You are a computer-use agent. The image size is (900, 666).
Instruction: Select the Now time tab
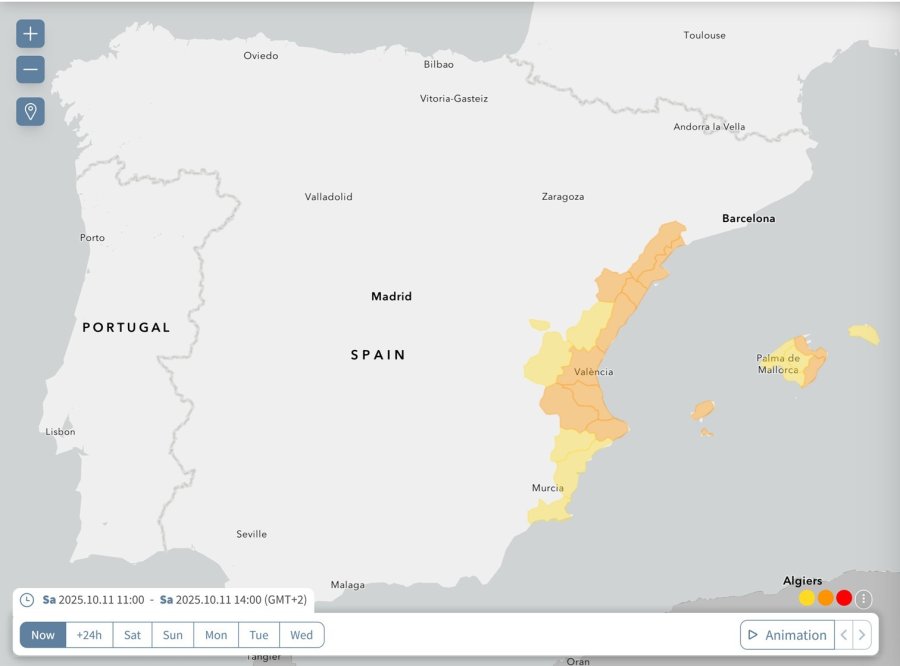(43, 635)
